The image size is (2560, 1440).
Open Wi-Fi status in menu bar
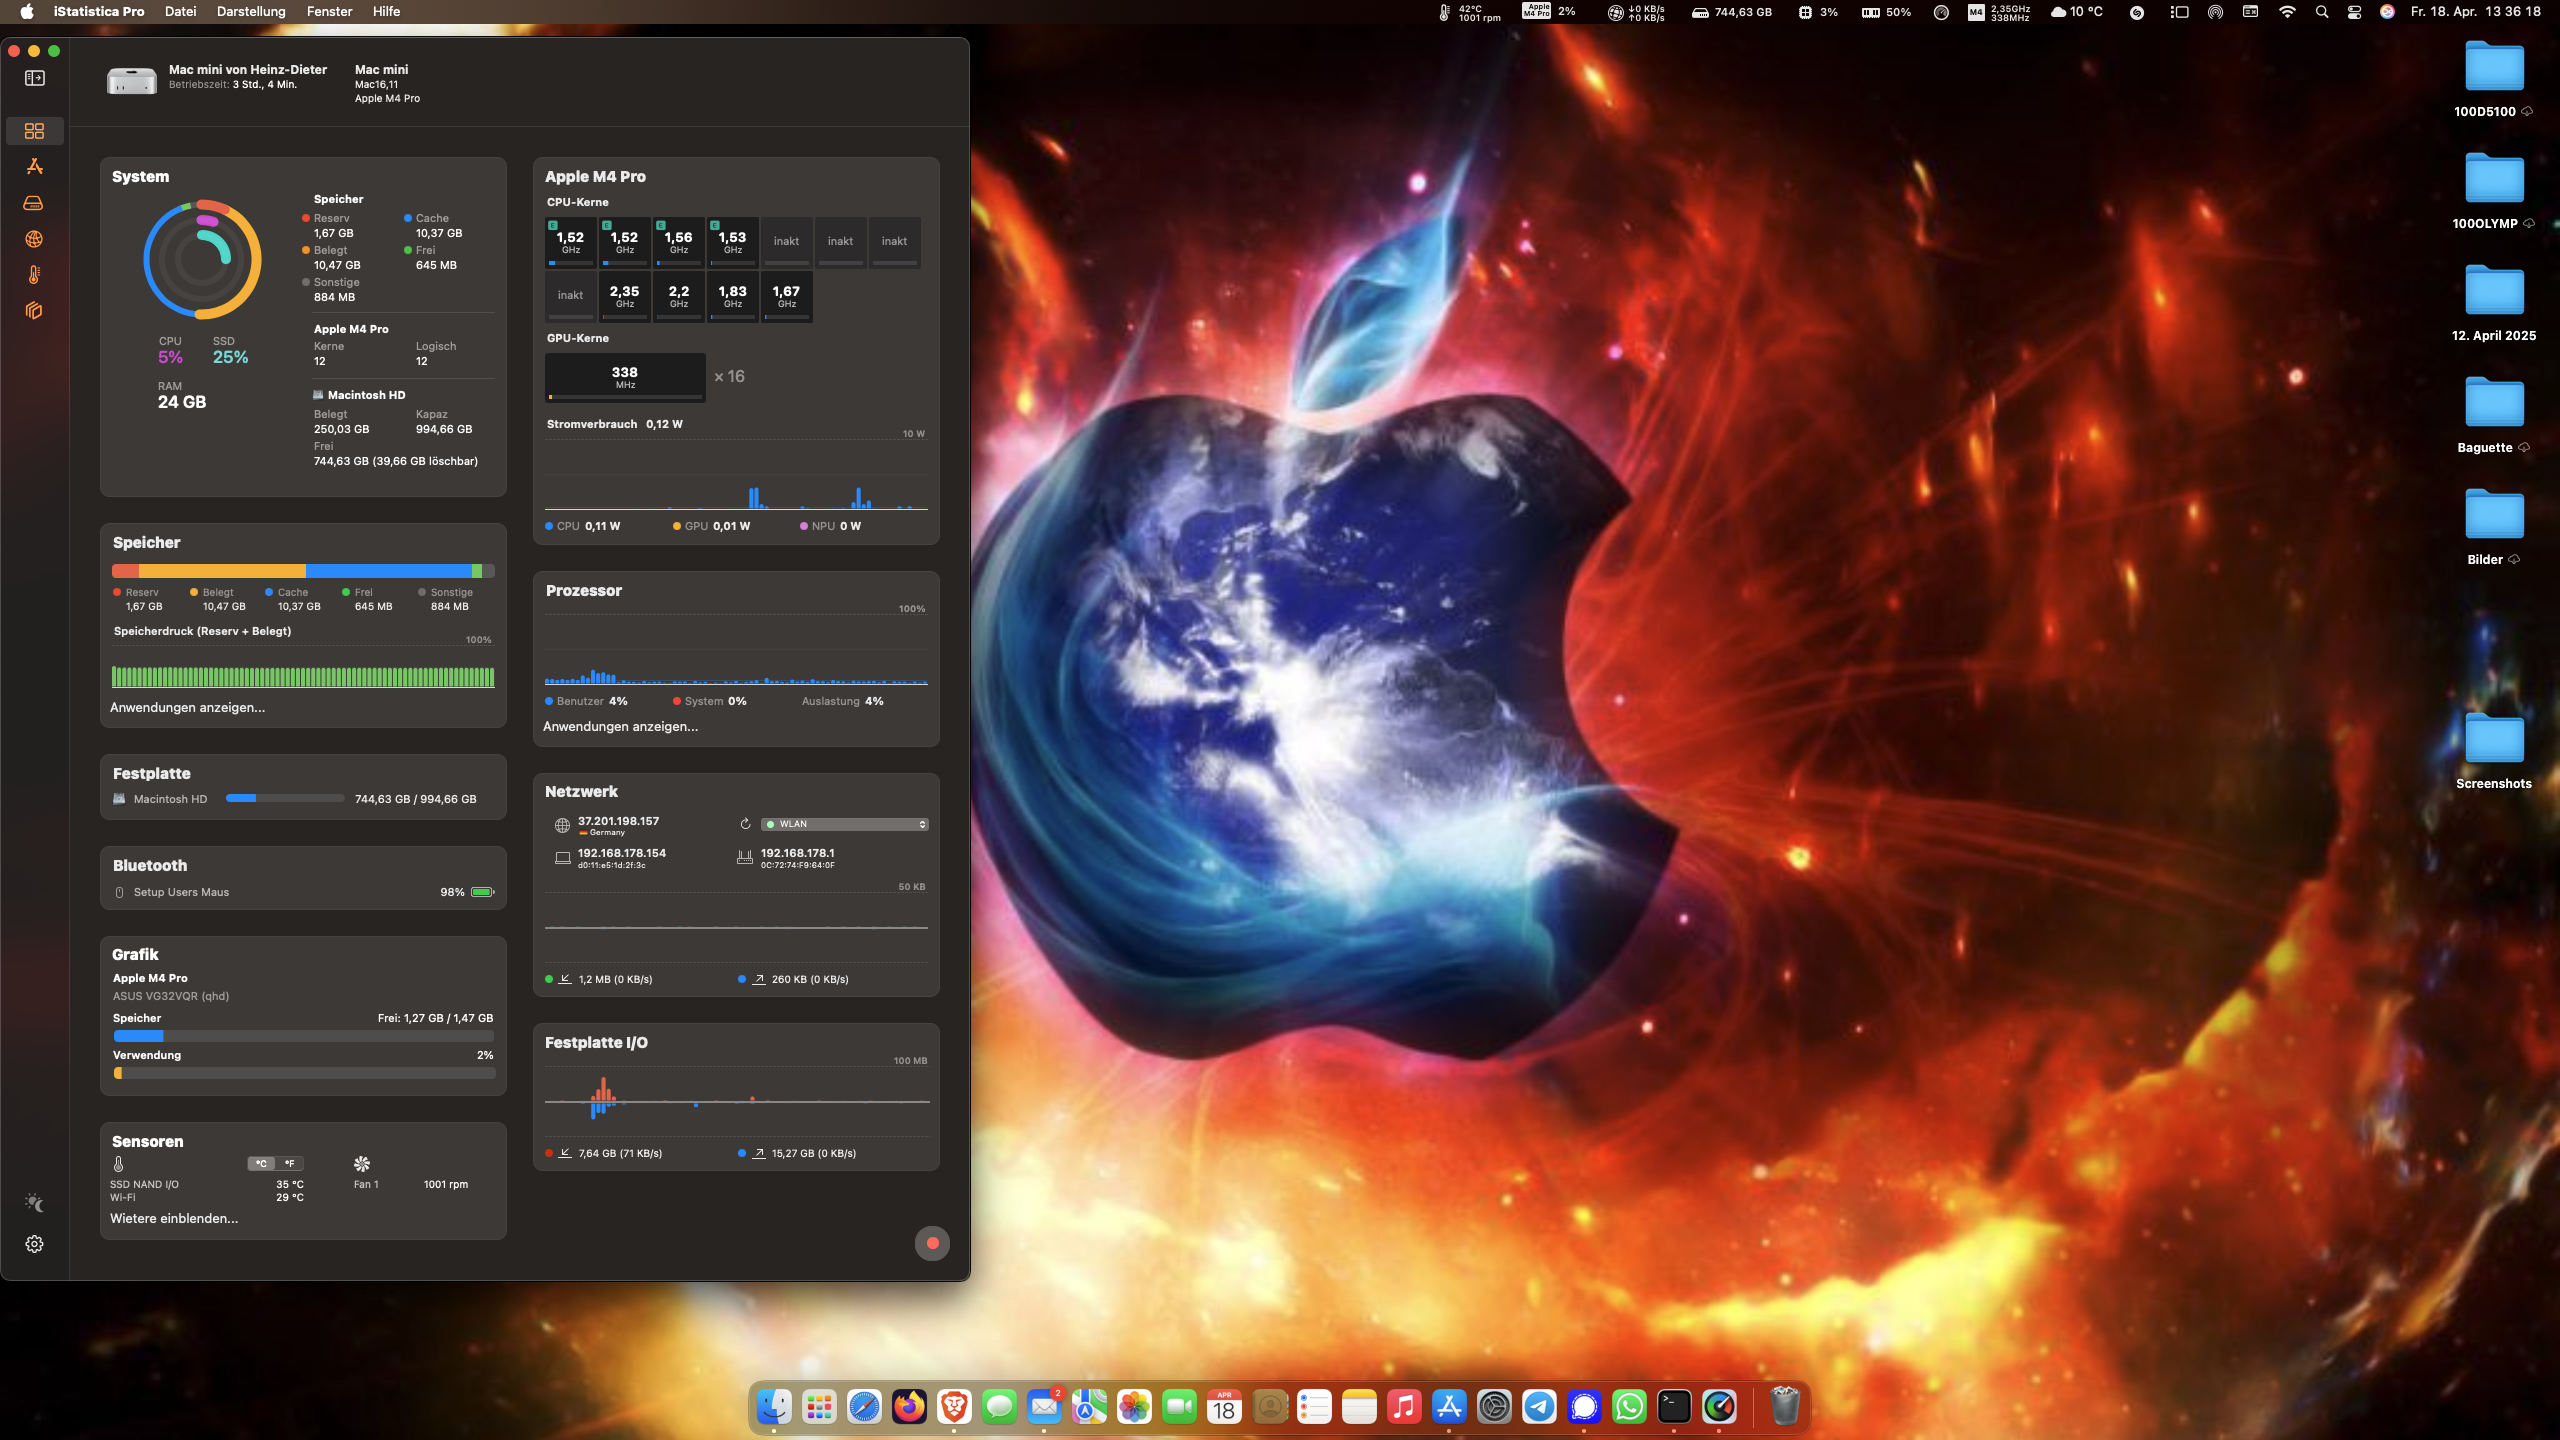click(2287, 12)
